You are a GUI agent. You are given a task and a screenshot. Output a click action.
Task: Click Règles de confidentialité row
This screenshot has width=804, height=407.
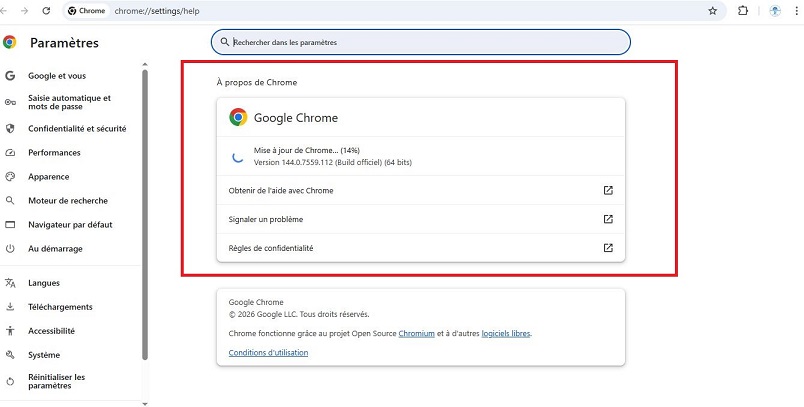pyautogui.click(x=421, y=248)
